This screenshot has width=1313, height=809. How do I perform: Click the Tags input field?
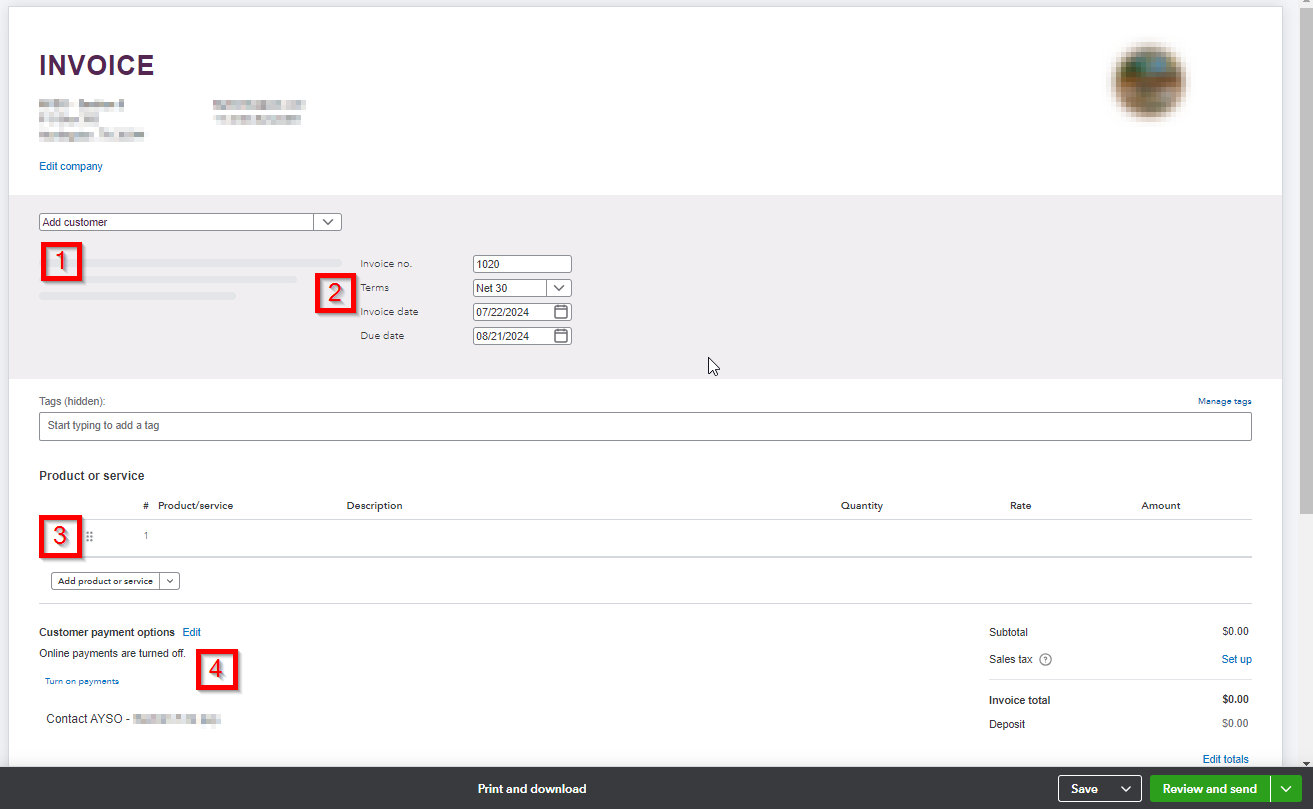pos(645,426)
